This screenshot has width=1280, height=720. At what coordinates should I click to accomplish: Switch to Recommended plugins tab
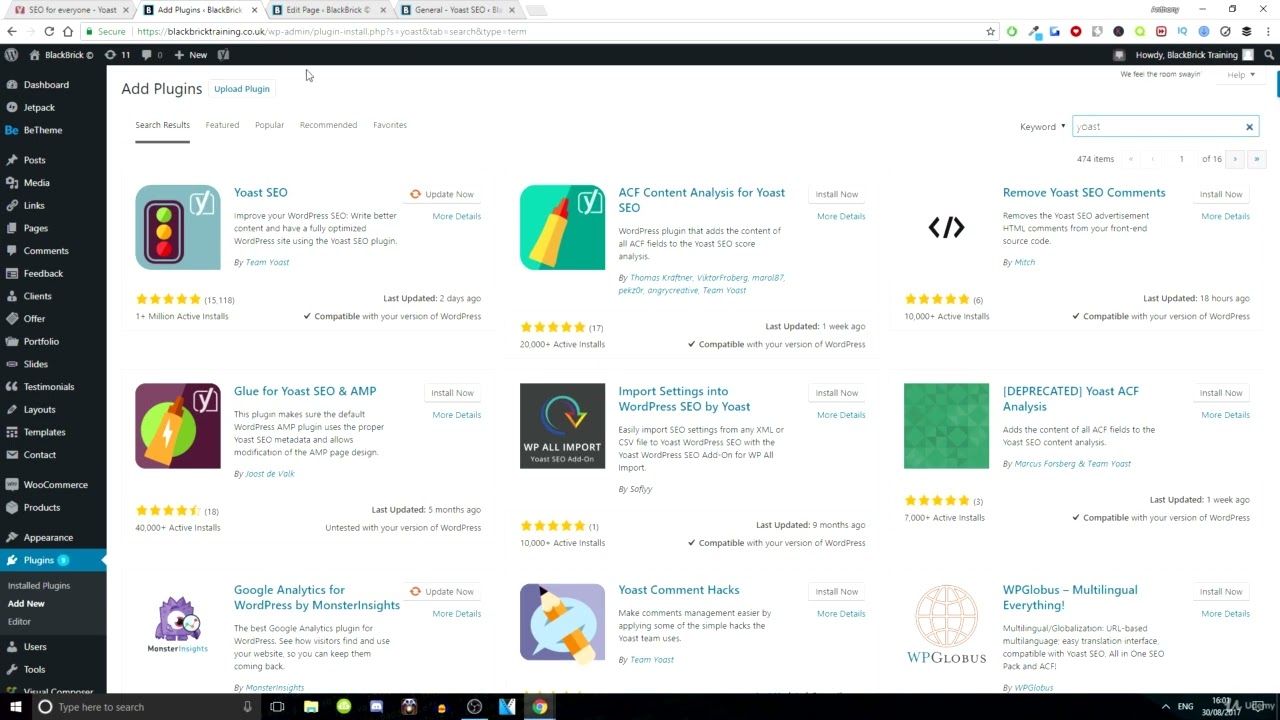point(328,125)
